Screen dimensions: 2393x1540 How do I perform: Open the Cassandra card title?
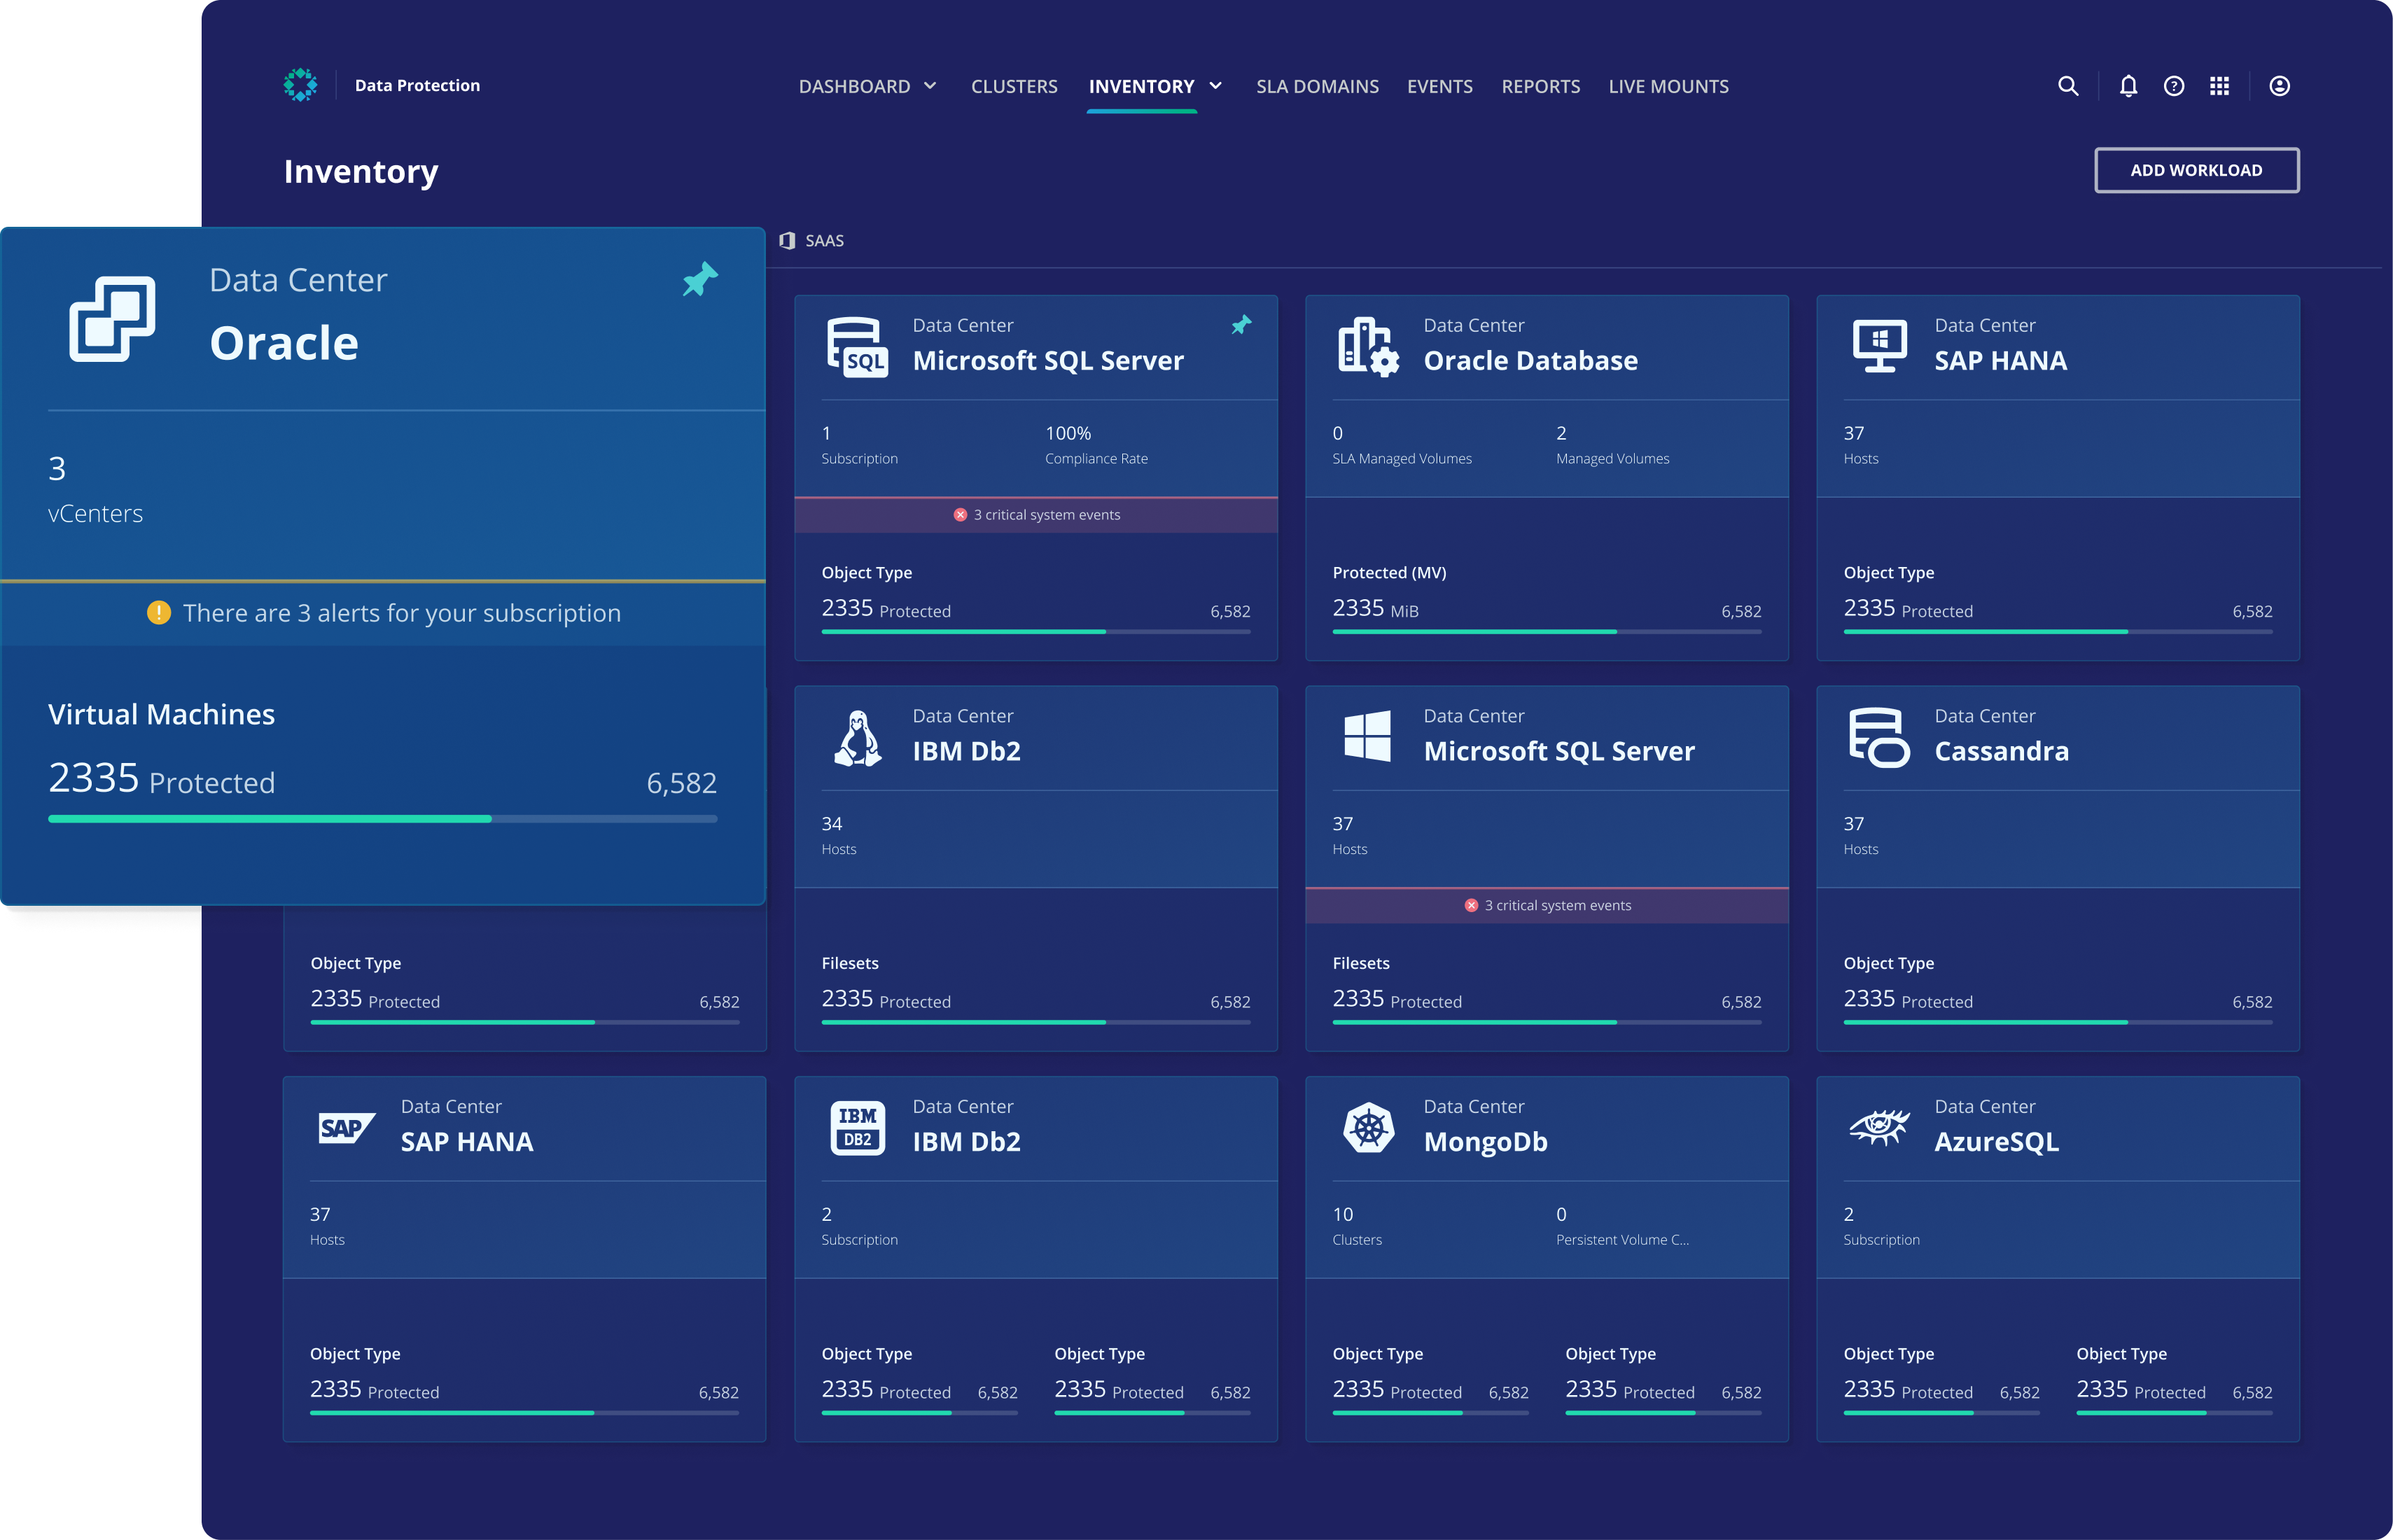pos(2001,751)
